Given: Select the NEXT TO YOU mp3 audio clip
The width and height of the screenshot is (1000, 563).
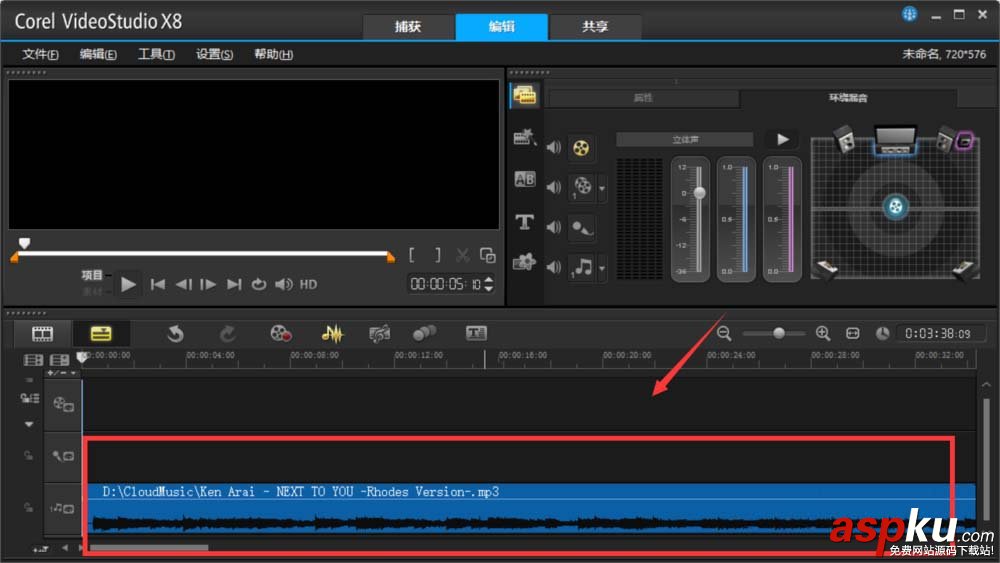Looking at the screenshot, I should tap(531, 509).
